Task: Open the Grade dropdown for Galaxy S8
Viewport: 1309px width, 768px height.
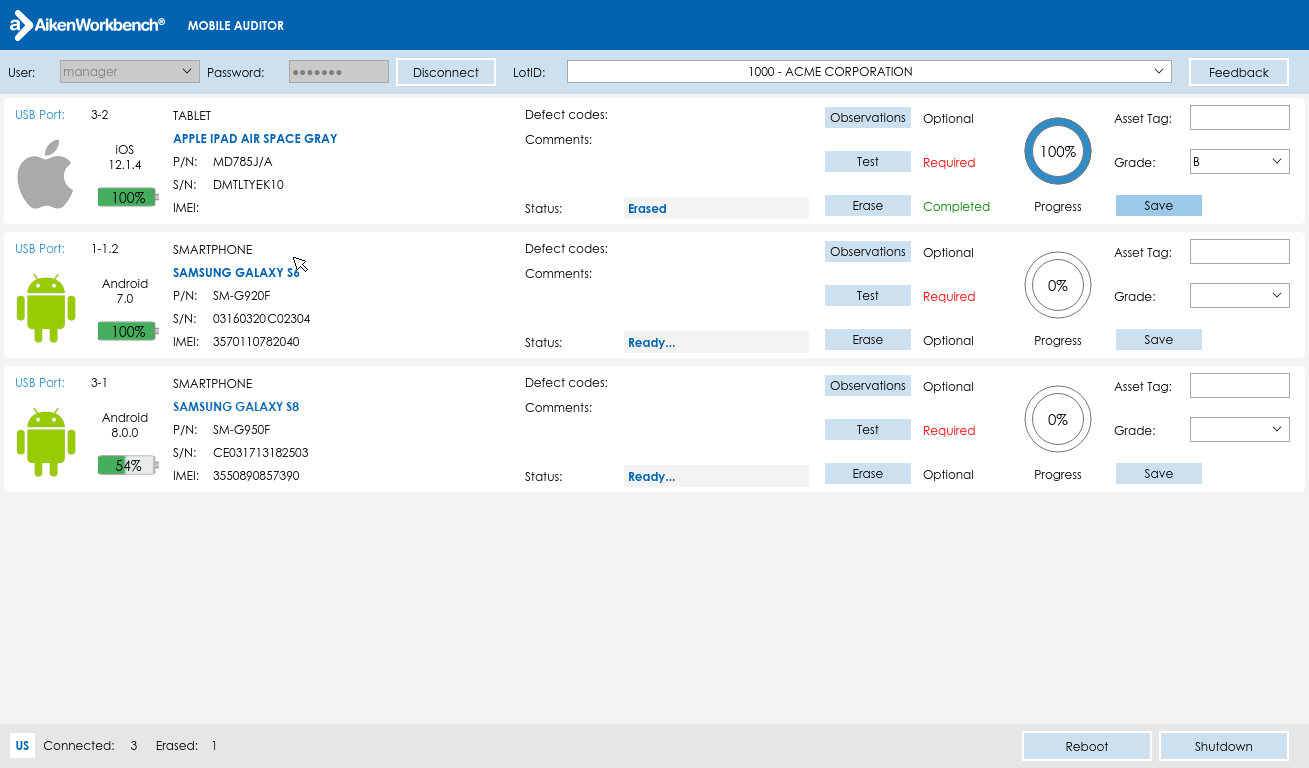Action: tap(1240, 430)
